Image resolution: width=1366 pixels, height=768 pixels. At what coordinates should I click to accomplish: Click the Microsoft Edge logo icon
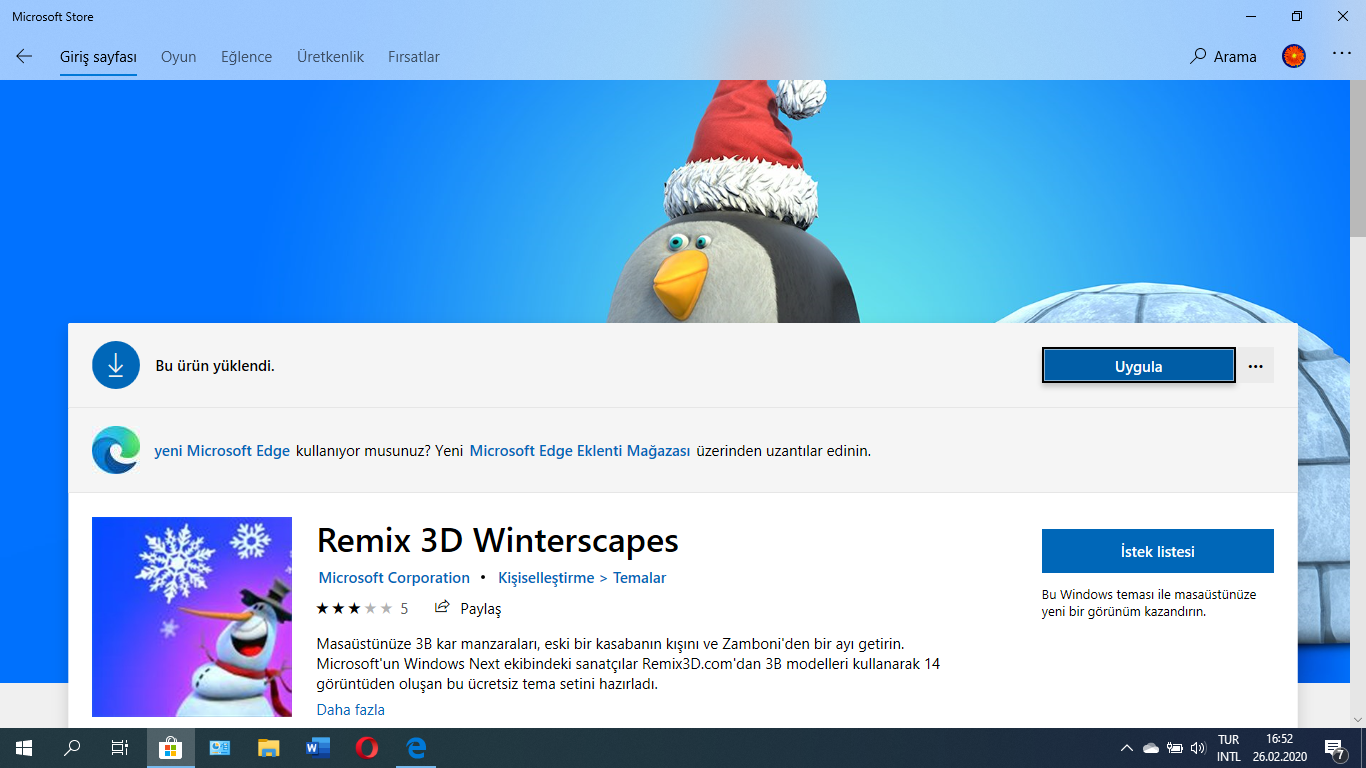point(116,450)
